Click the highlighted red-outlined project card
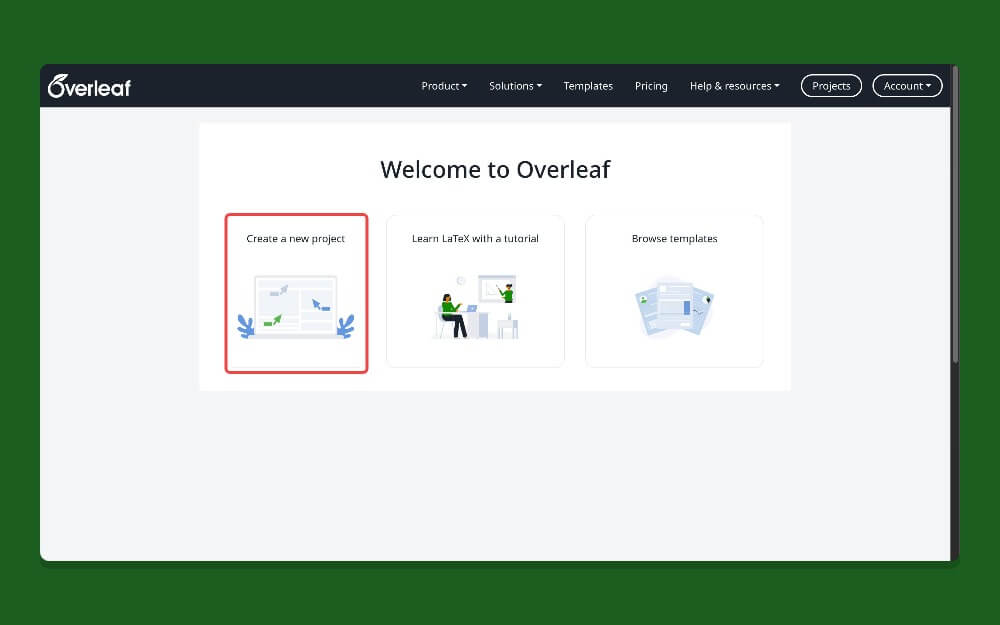Screen dimensions: 1000x625 coord(296,292)
